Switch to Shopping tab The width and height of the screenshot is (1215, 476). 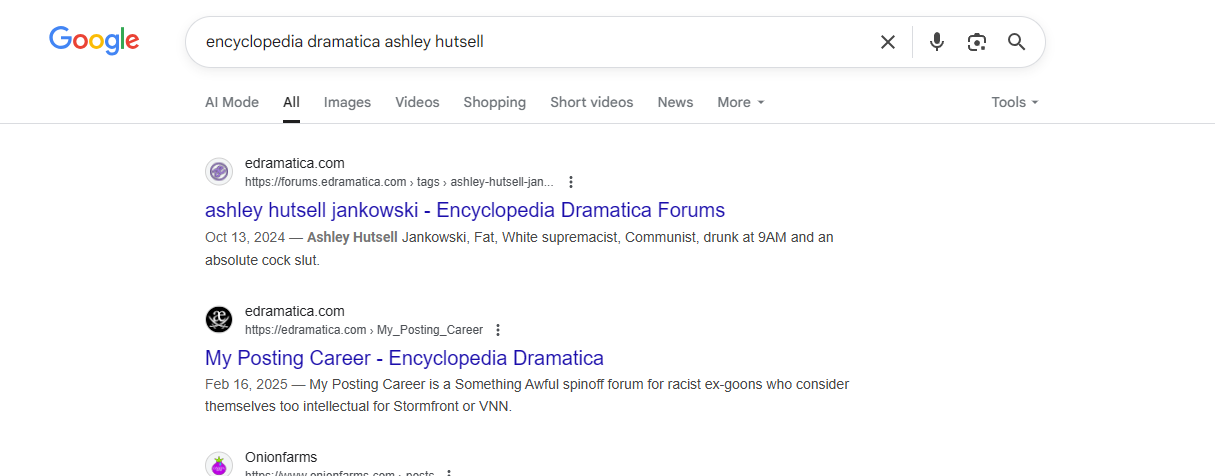495,102
